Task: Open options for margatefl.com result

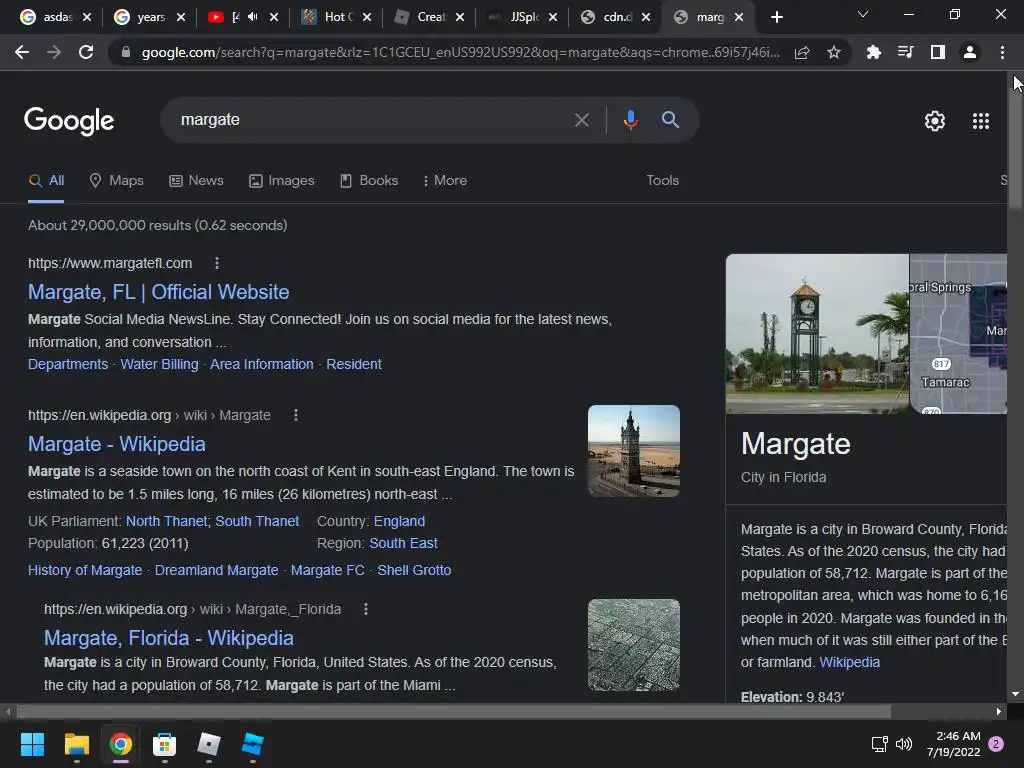Action: pos(217,263)
